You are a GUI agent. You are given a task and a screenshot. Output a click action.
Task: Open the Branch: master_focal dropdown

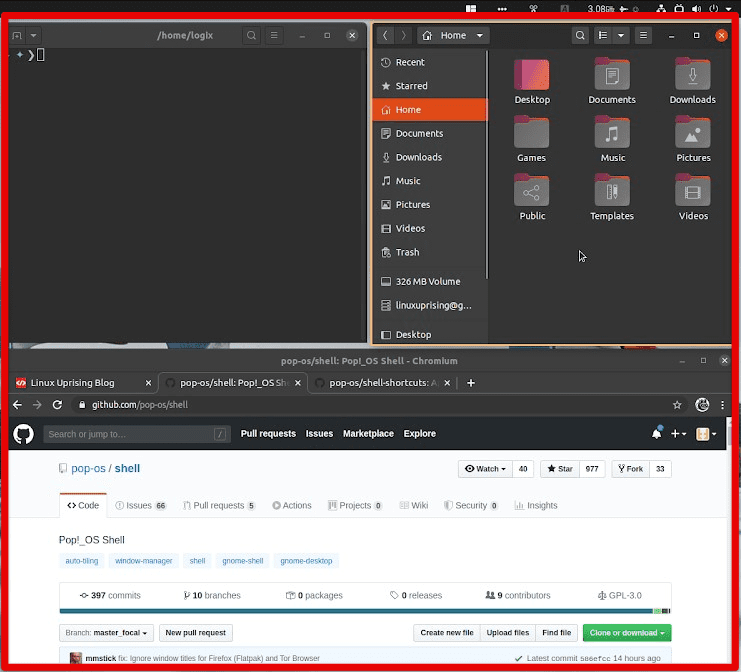click(106, 633)
